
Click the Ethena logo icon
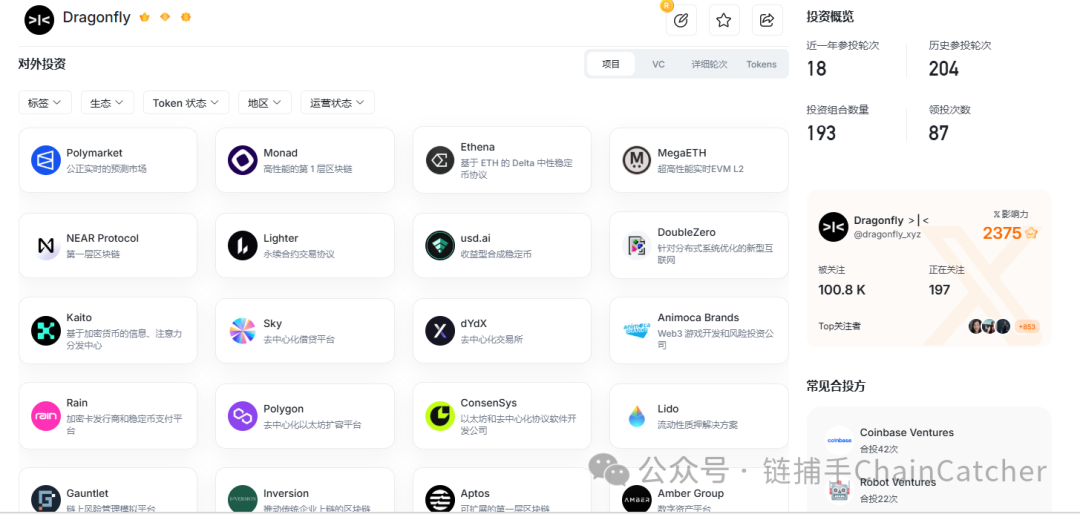pyautogui.click(x=439, y=160)
